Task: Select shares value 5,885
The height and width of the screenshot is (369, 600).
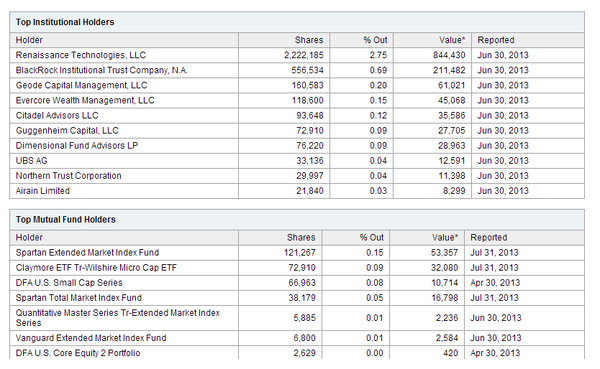Action: [x=305, y=318]
